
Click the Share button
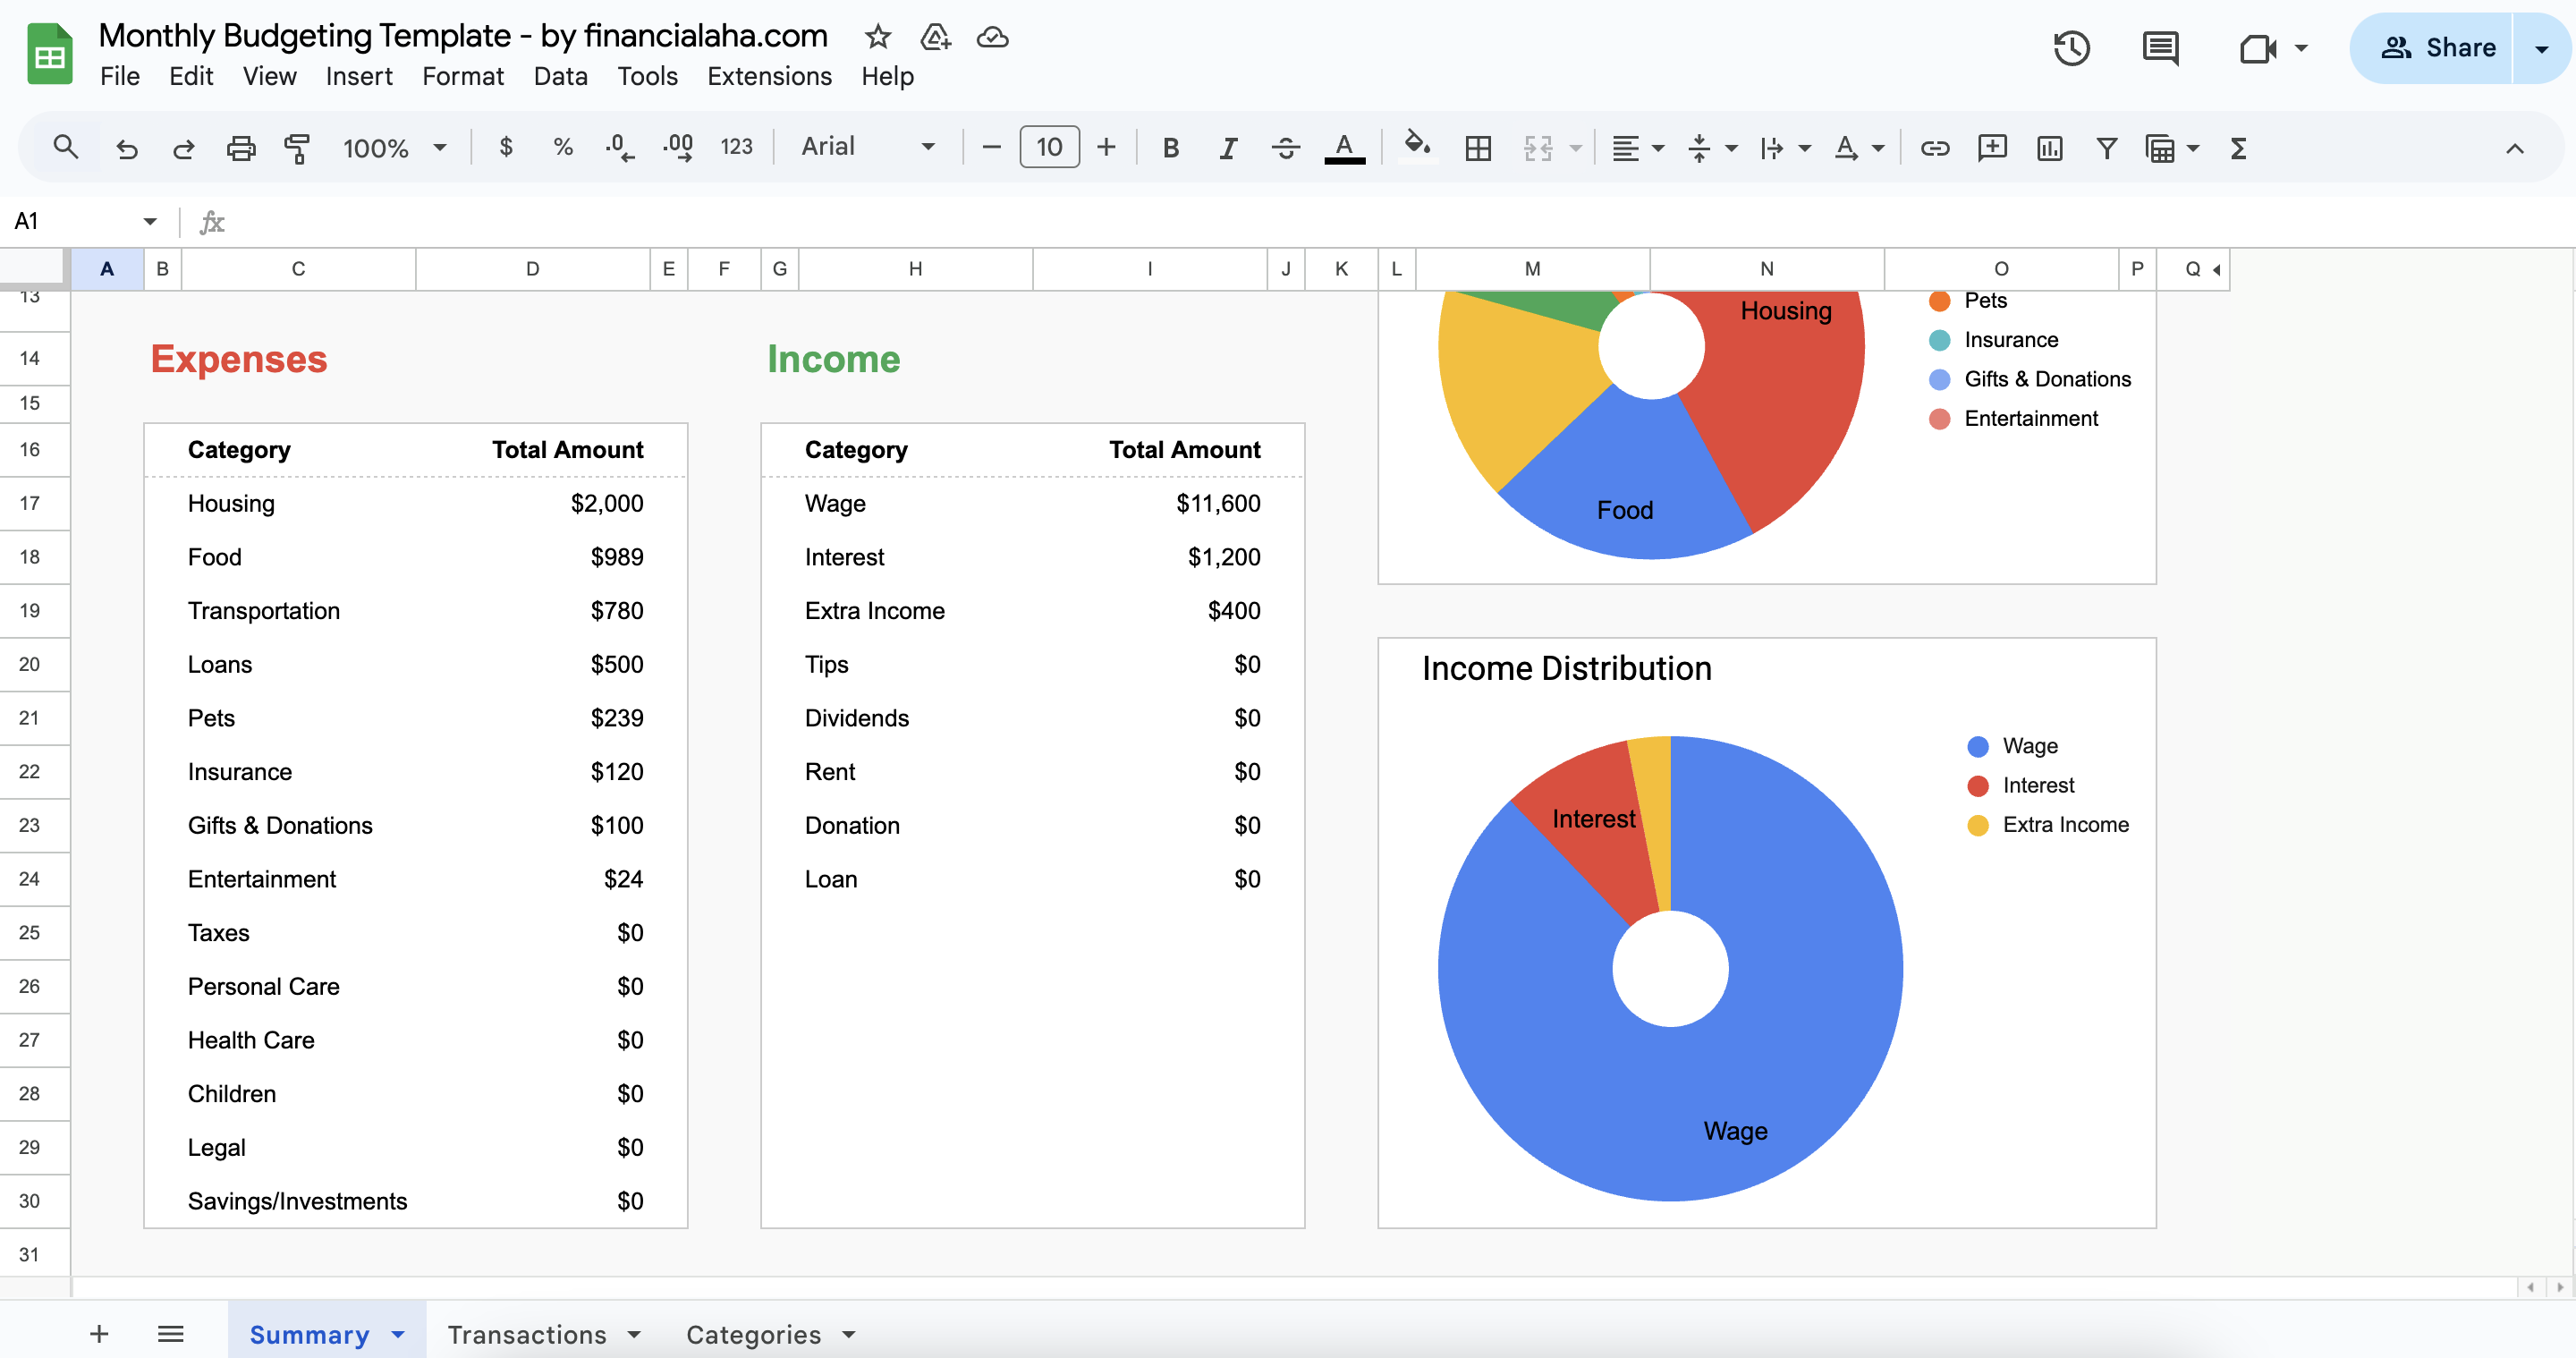pyautogui.click(x=2432, y=48)
